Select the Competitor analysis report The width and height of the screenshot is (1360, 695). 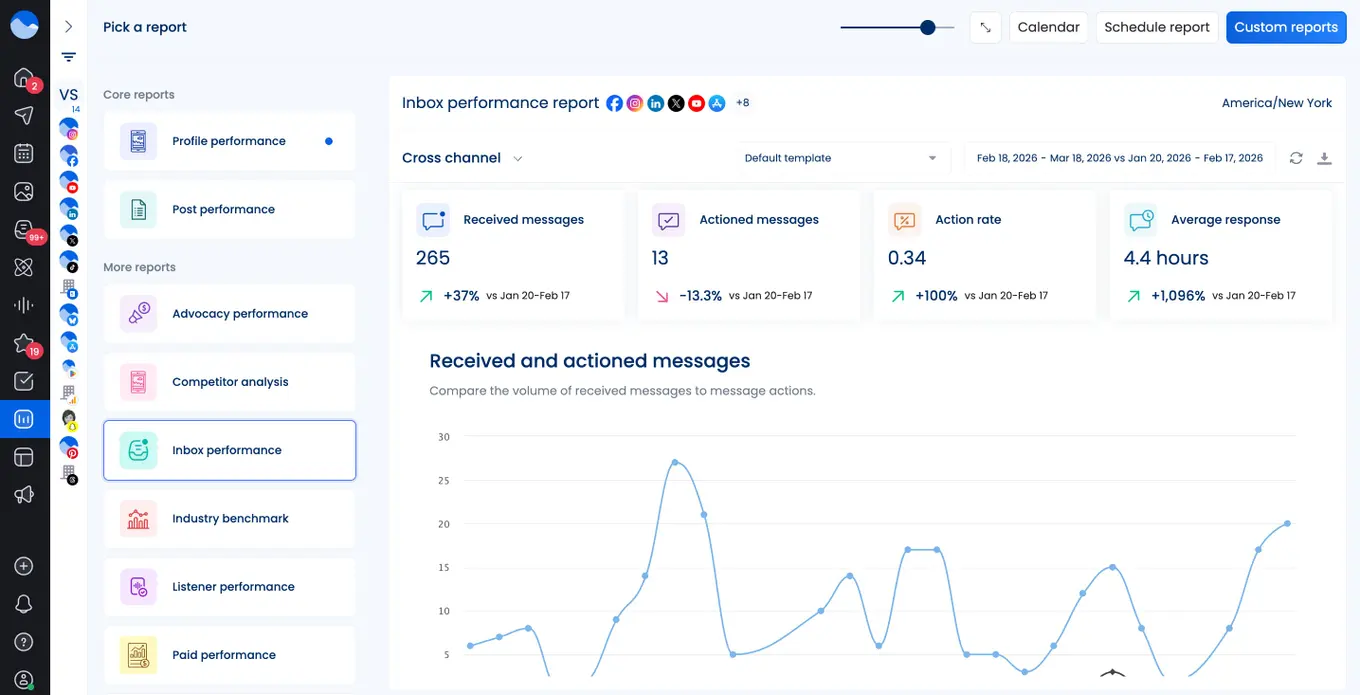click(229, 382)
